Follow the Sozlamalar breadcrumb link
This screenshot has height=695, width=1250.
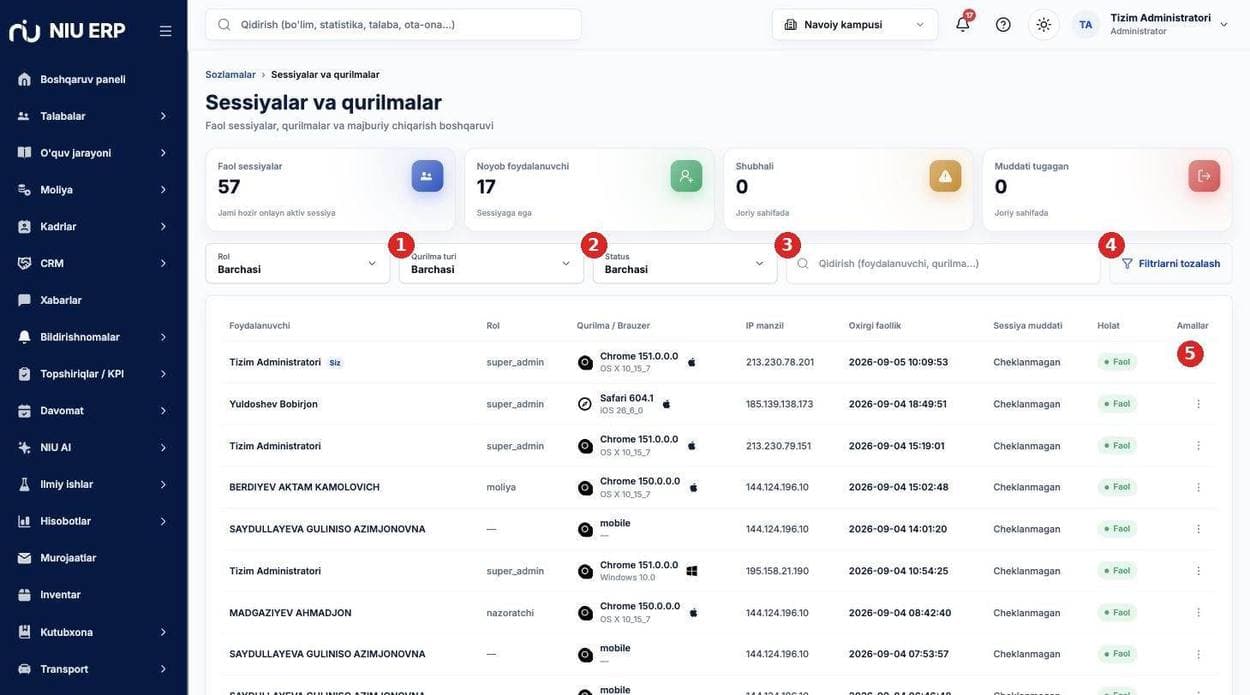point(230,74)
